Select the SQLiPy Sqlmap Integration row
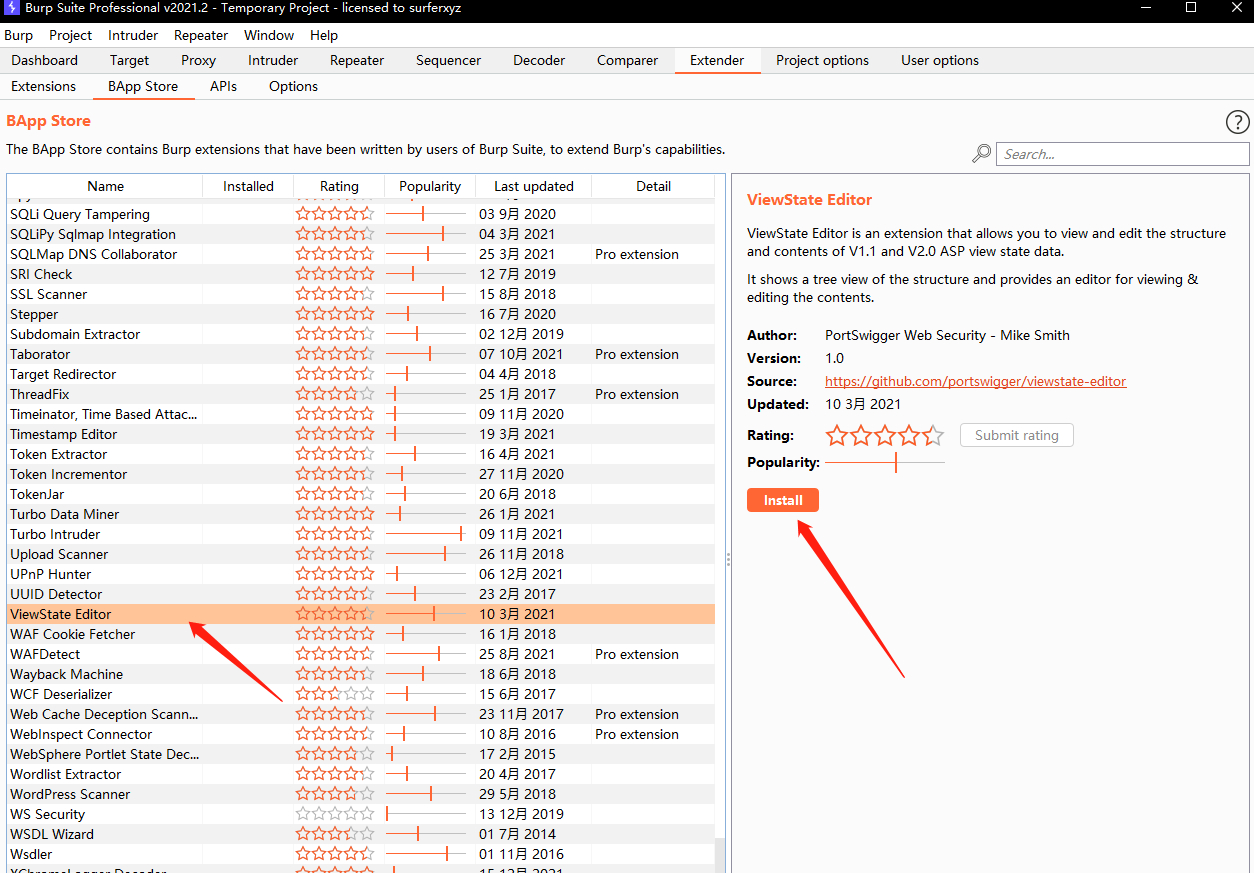Image resolution: width=1254 pixels, height=873 pixels. pyautogui.click(x=361, y=234)
